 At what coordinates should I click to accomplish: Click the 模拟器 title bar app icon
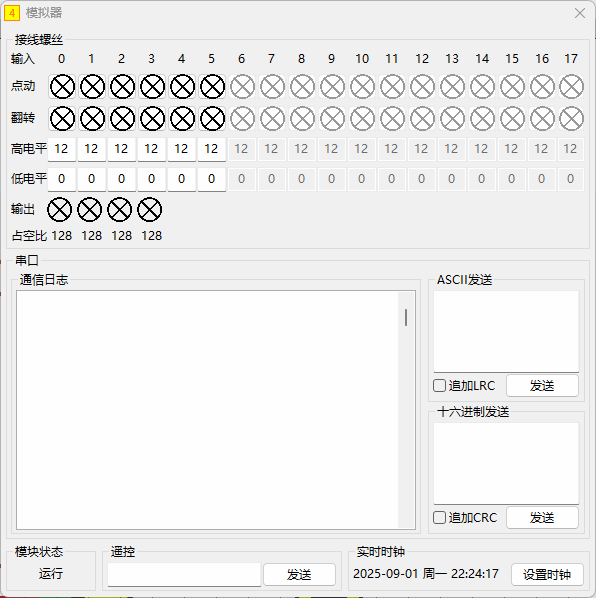12,13
